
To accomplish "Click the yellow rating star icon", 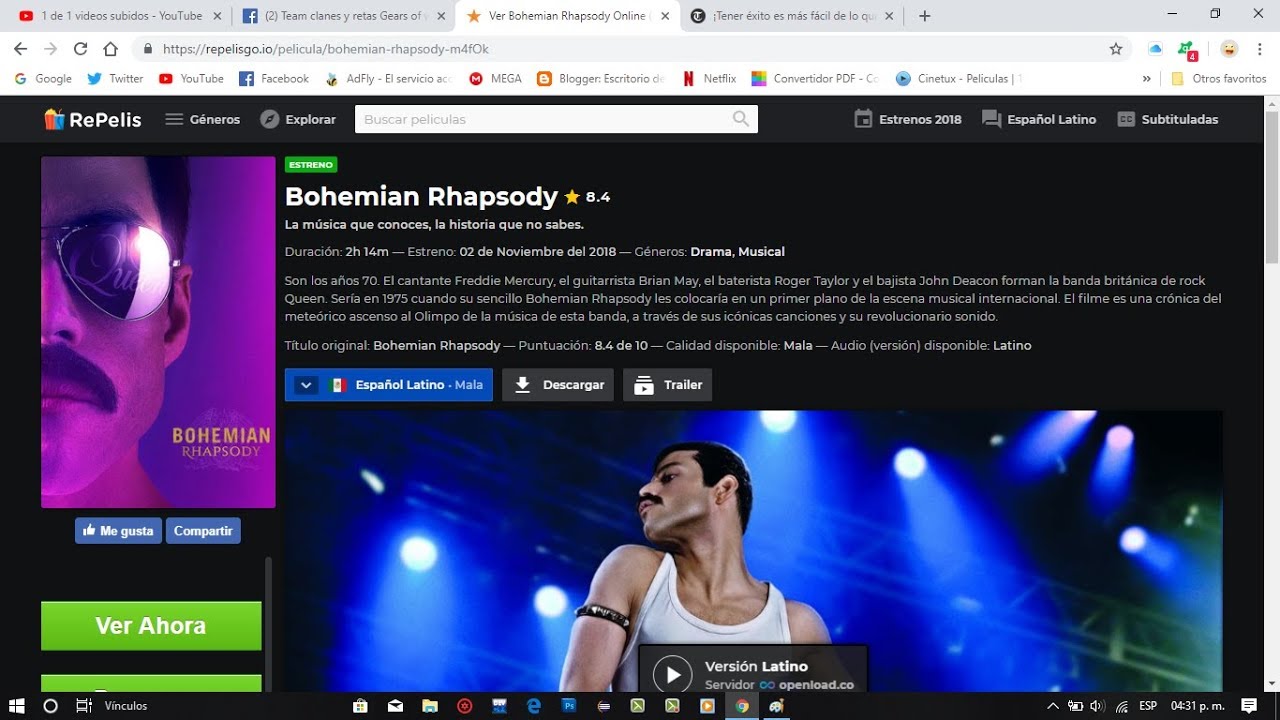I will pyautogui.click(x=572, y=197).
